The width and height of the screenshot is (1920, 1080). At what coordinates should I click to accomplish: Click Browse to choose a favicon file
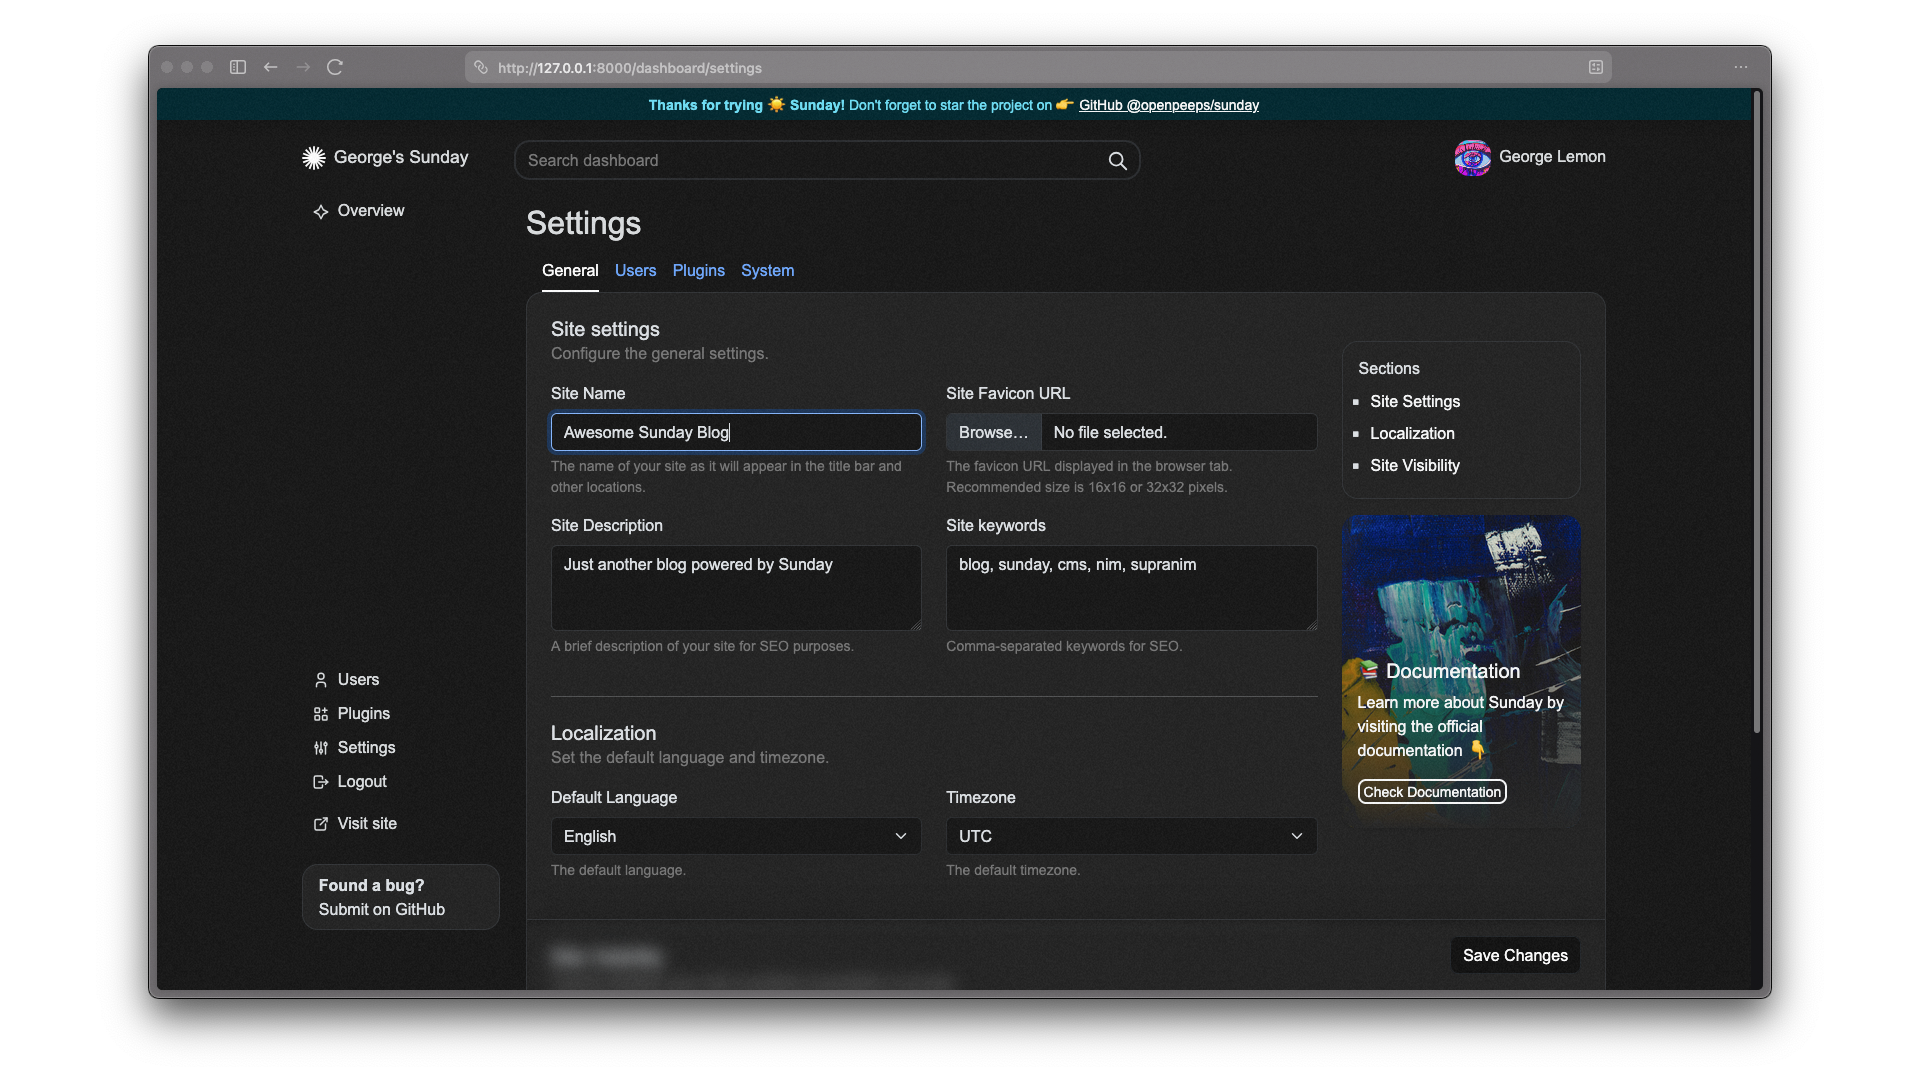(x=992, y=432)
